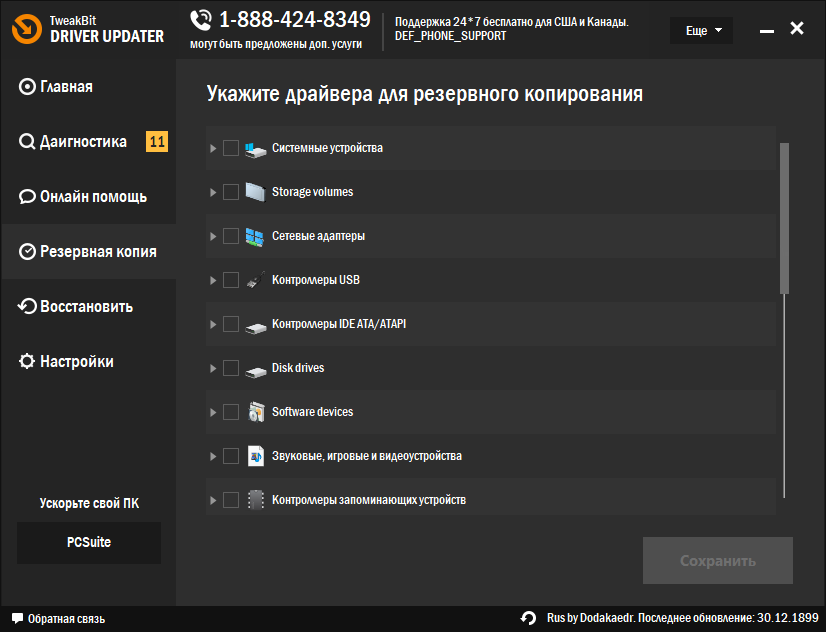Open the Восстановить section
The image size is (826, 632).
[x=88, y=307]
